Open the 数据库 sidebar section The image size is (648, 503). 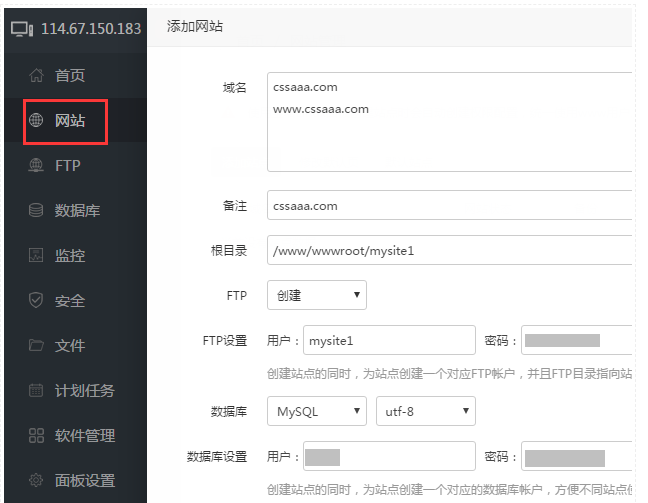click(x=76, y=210)
